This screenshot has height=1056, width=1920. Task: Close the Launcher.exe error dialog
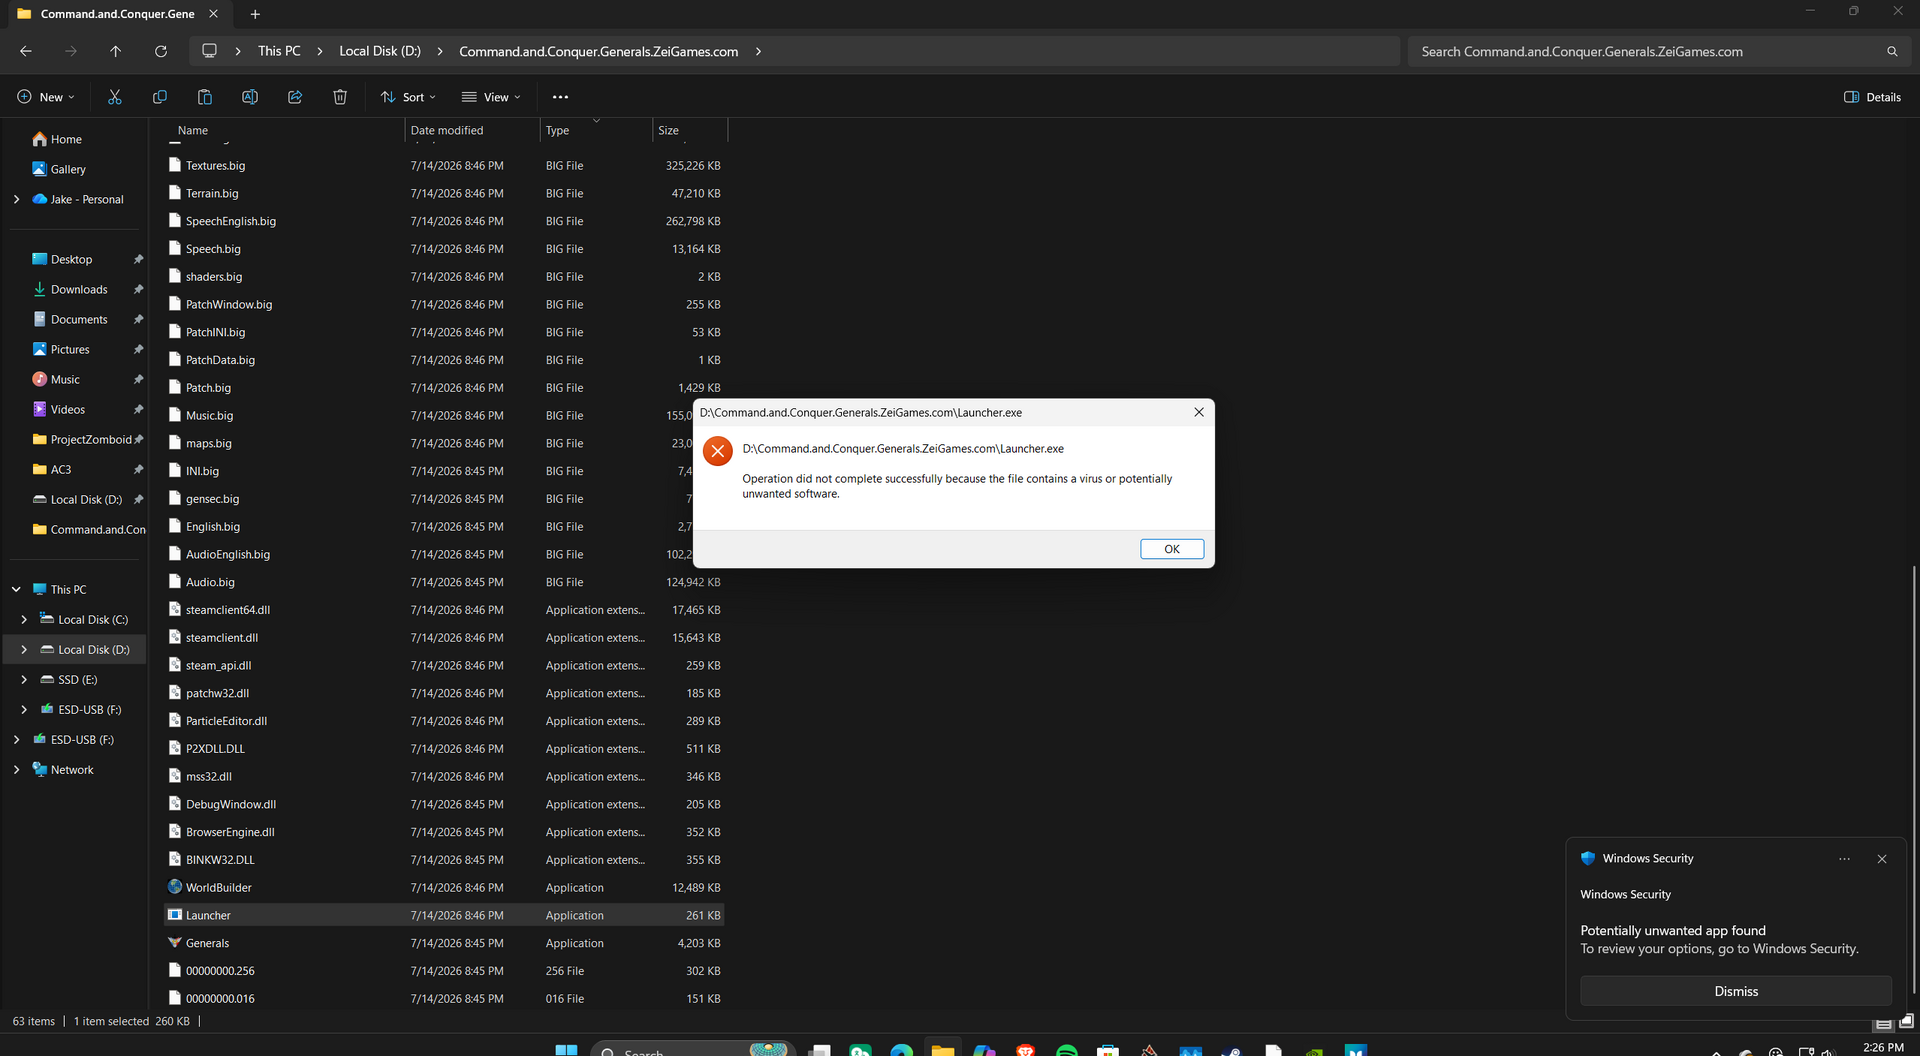pyautogui.click(x=1199, y=412)
